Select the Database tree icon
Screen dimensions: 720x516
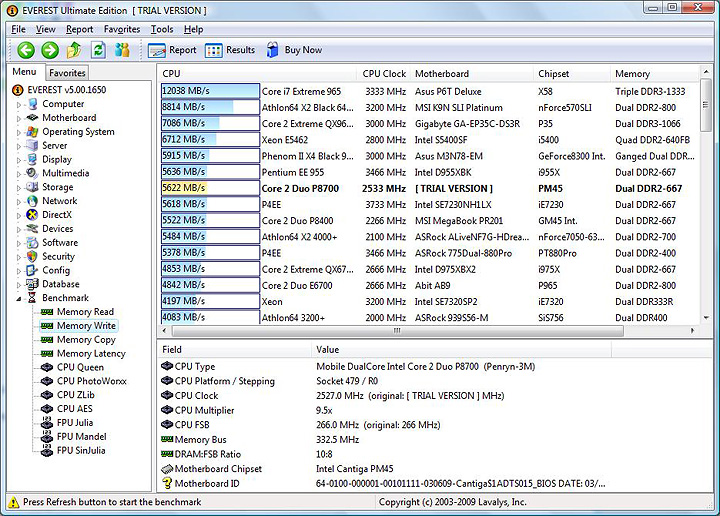point(32,284)
